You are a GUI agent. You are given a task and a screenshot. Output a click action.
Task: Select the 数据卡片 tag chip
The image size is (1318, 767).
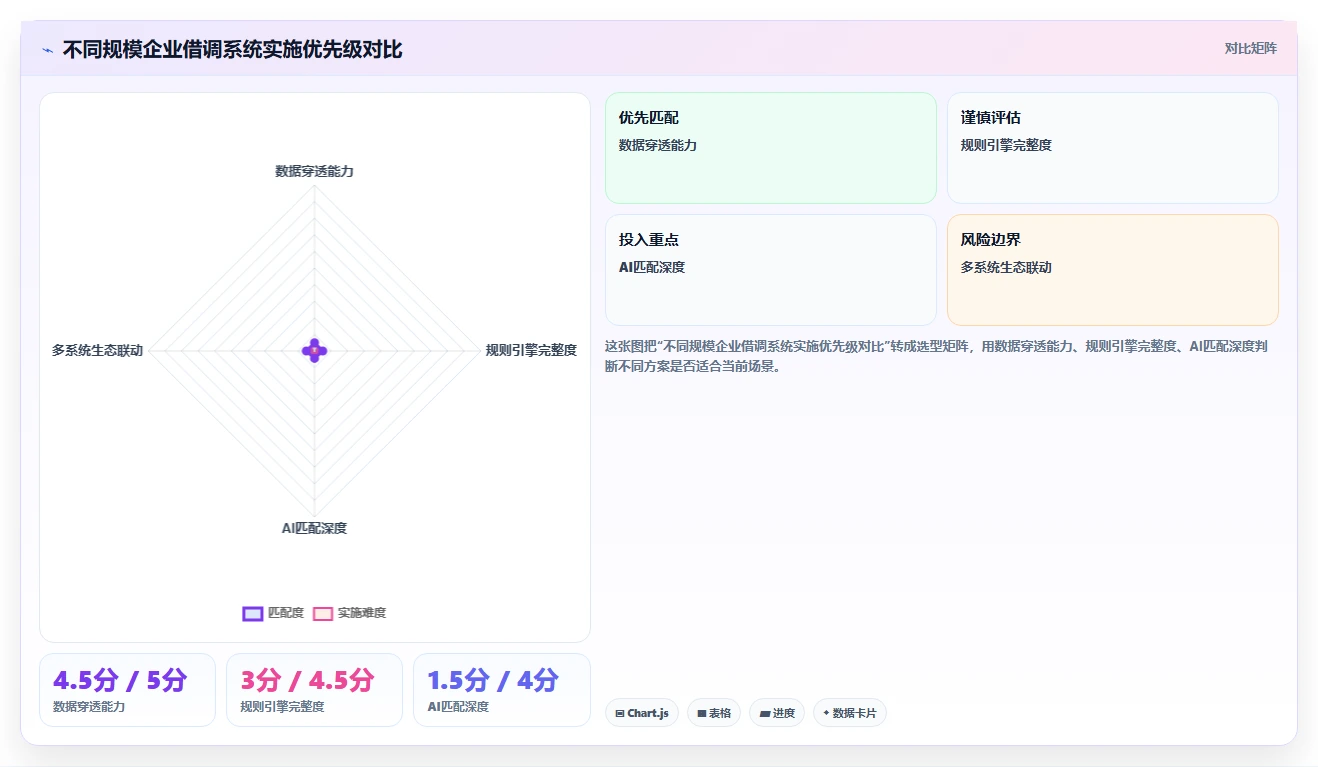(x=850, y=713)
